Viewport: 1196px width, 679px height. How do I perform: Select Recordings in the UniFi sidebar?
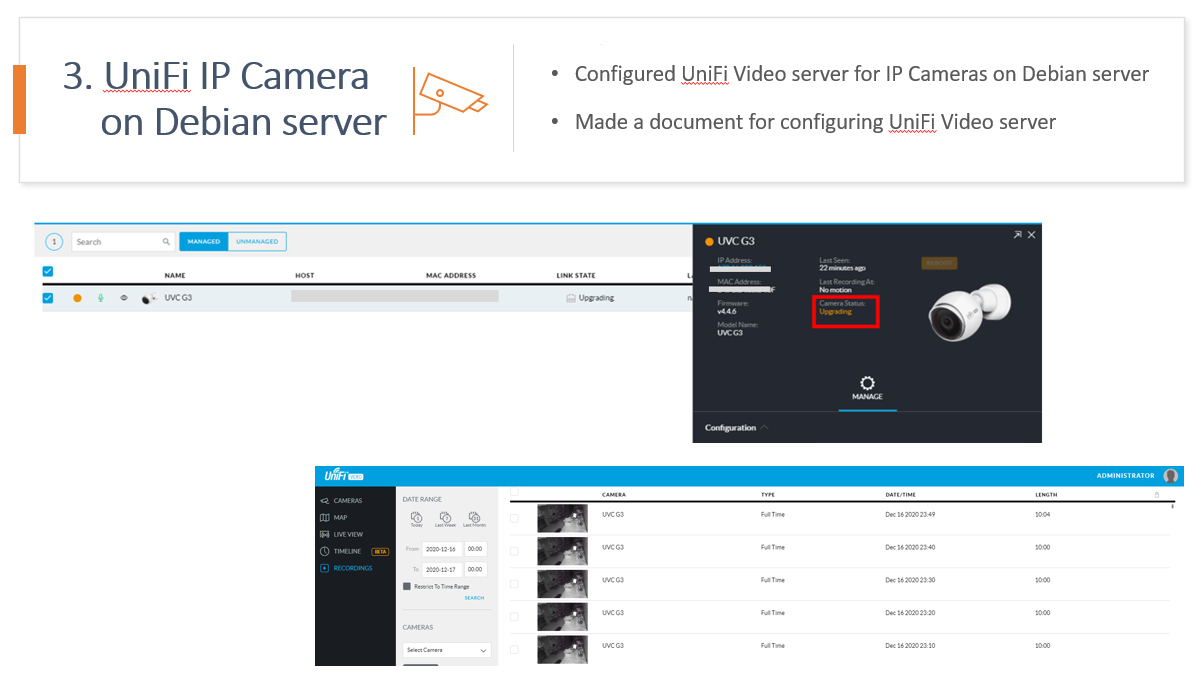[346, 568]
